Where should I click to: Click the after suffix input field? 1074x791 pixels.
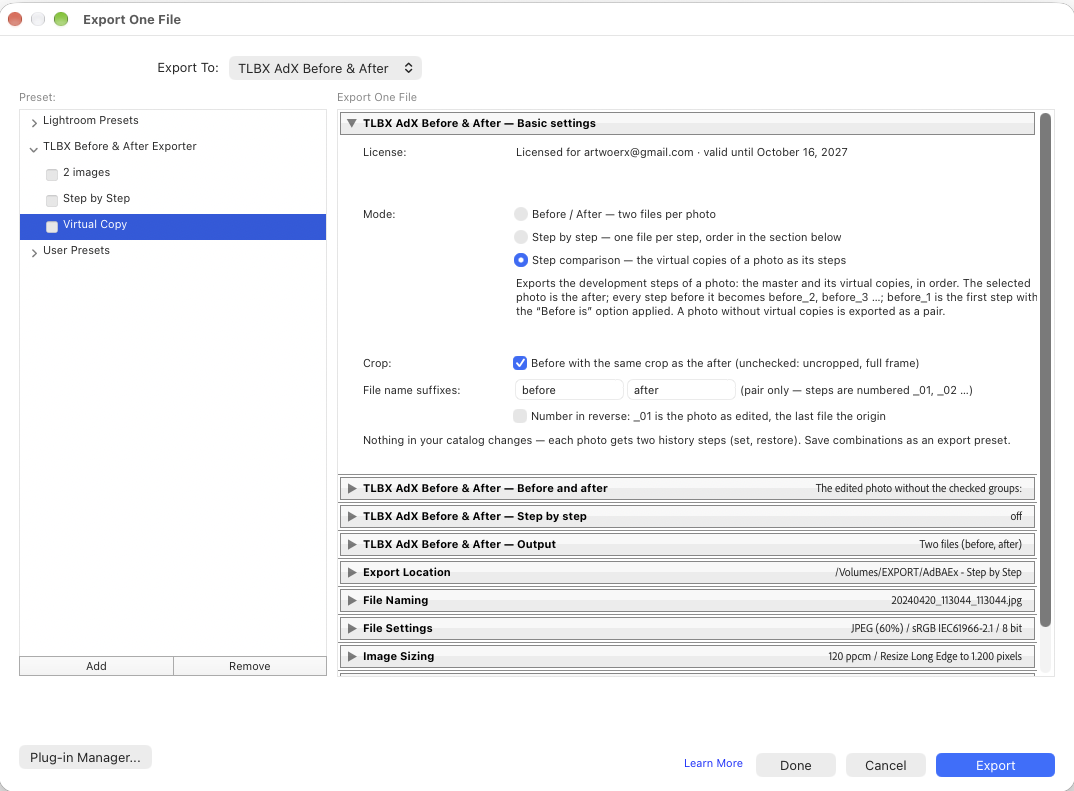(x=681, y=390)
